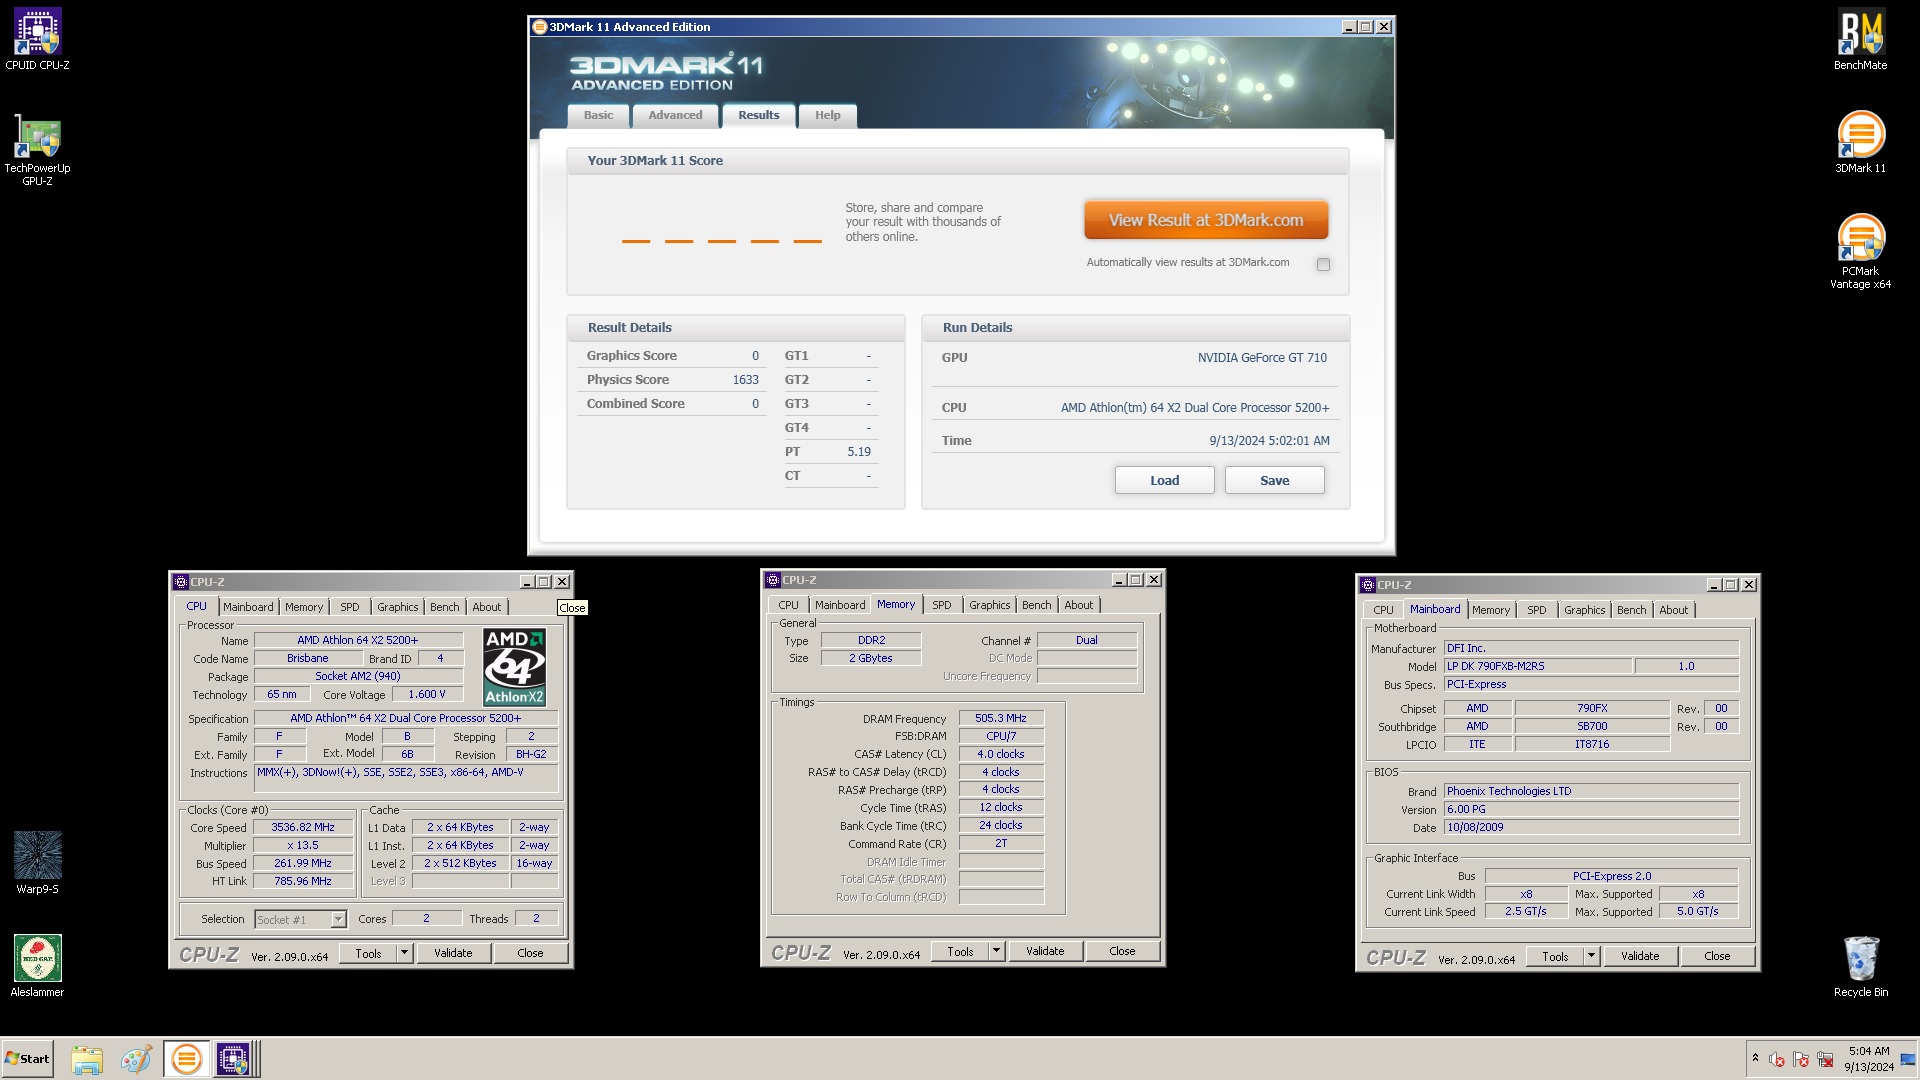Click the BIOS date 10/08/2009 field
1920x1080 pixels.
pyautogui.click(x=1592, y=827)
